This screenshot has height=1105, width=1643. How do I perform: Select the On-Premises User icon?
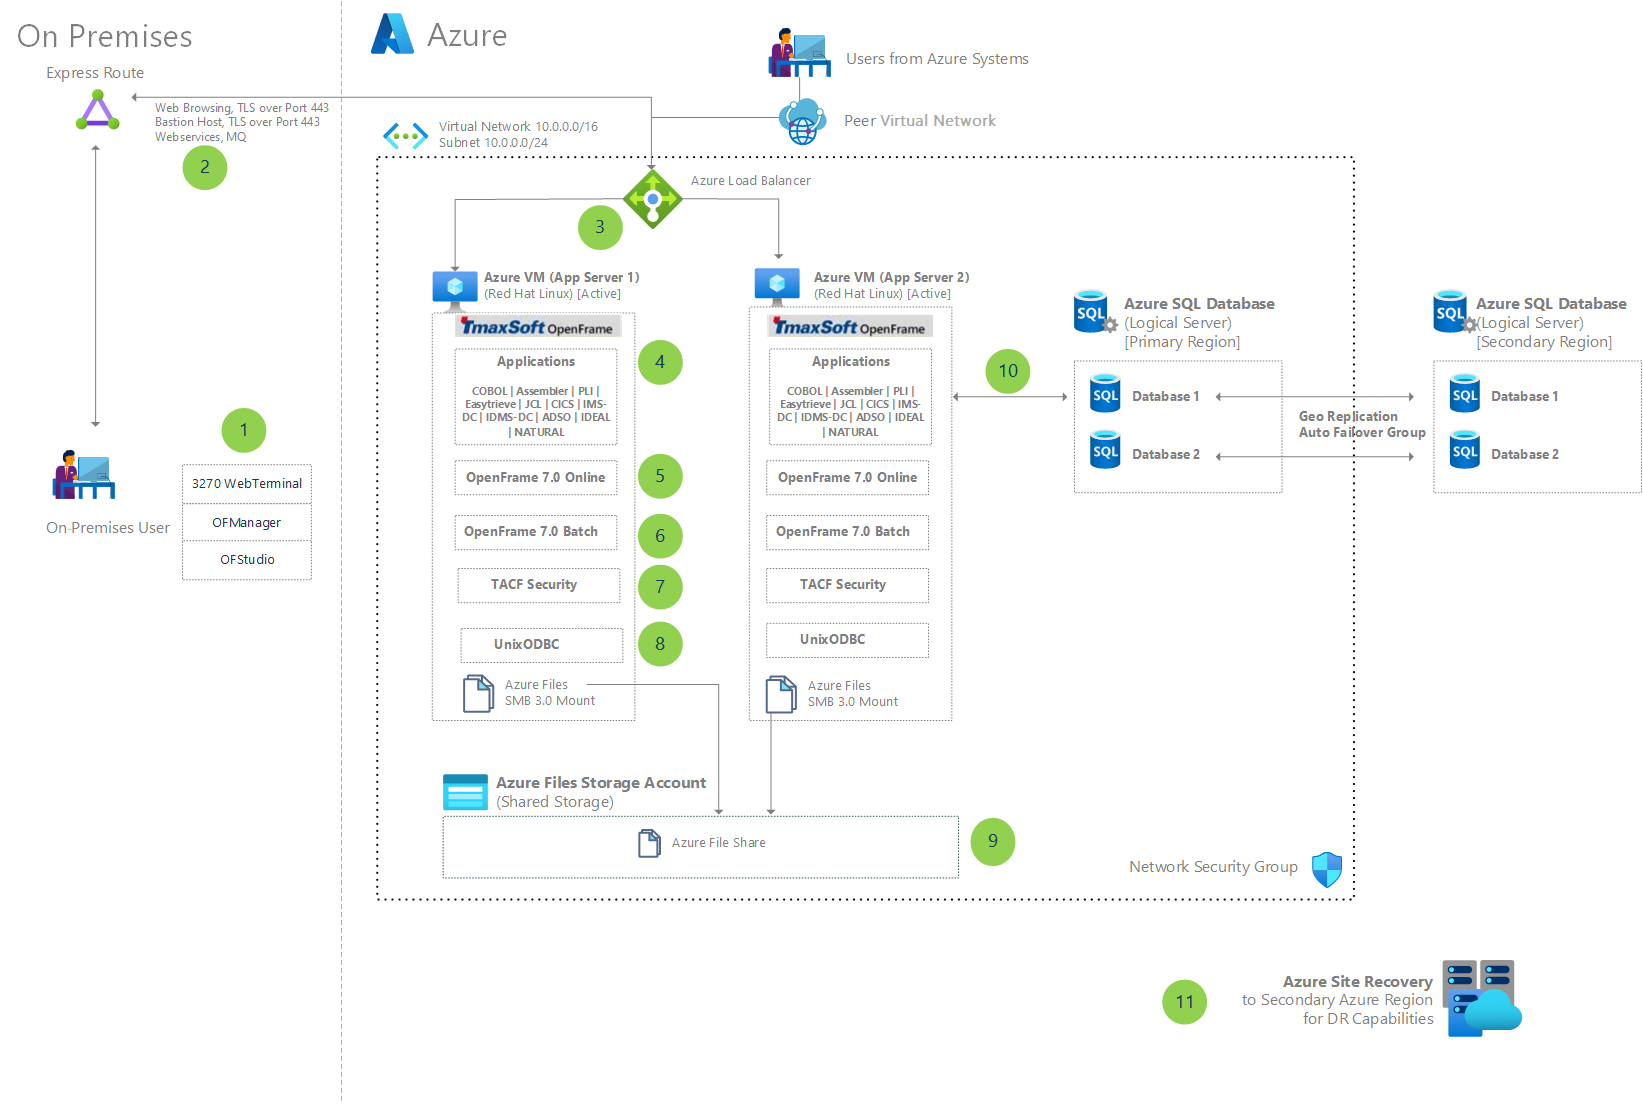(84, 474)
